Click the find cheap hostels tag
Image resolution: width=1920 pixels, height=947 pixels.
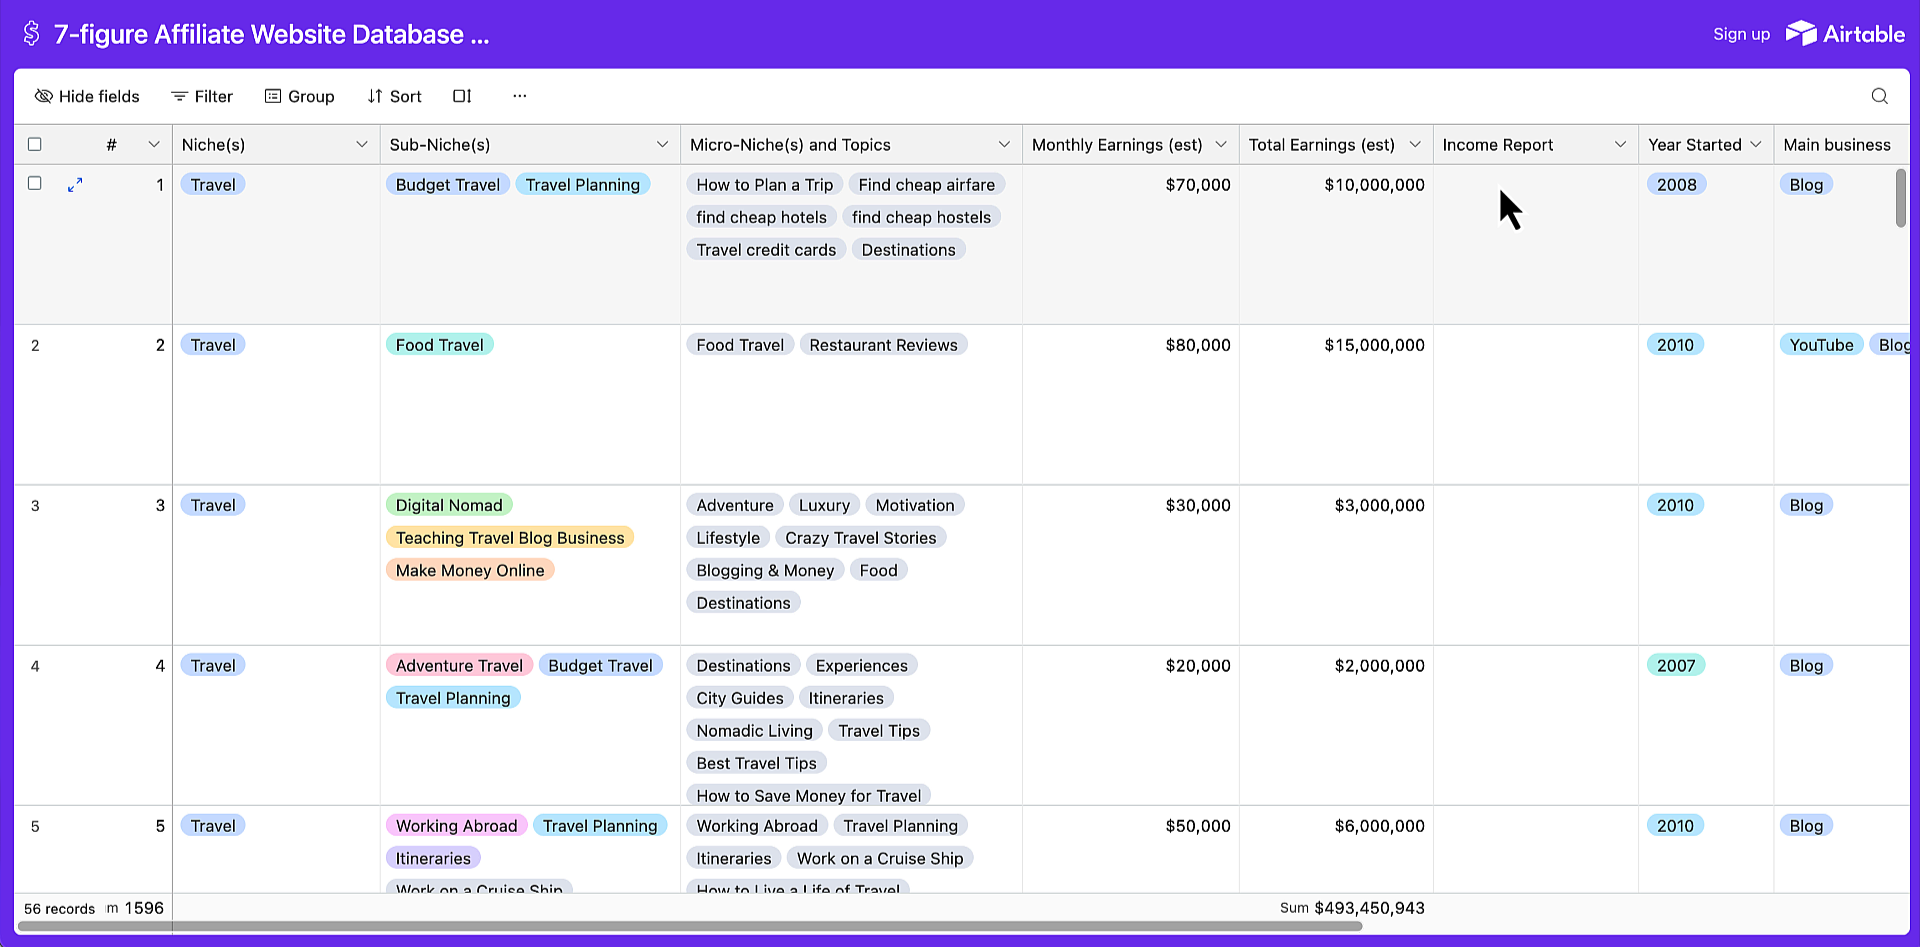click(x=921, y=217)
